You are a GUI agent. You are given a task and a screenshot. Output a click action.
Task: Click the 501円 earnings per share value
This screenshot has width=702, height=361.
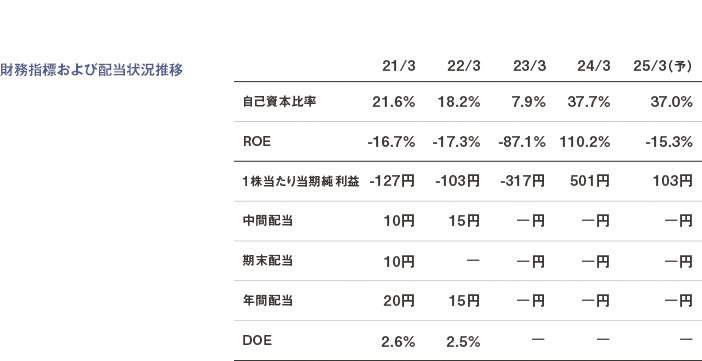tap(590, 182)
